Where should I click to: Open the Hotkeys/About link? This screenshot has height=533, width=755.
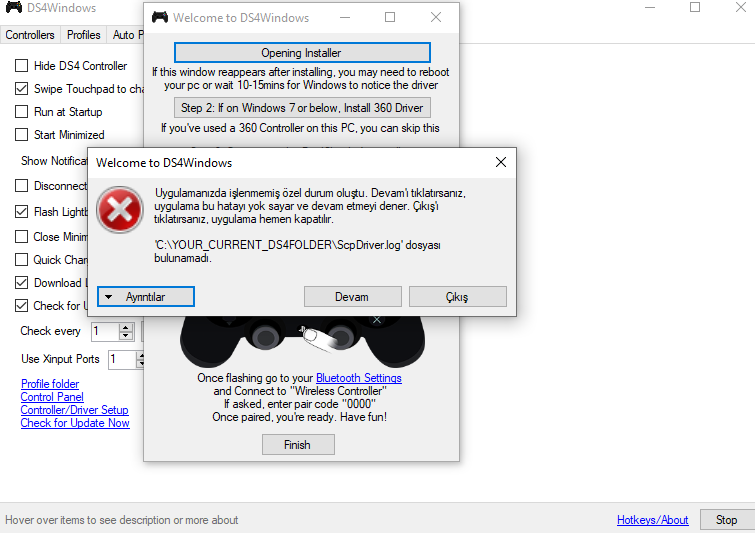652,520
